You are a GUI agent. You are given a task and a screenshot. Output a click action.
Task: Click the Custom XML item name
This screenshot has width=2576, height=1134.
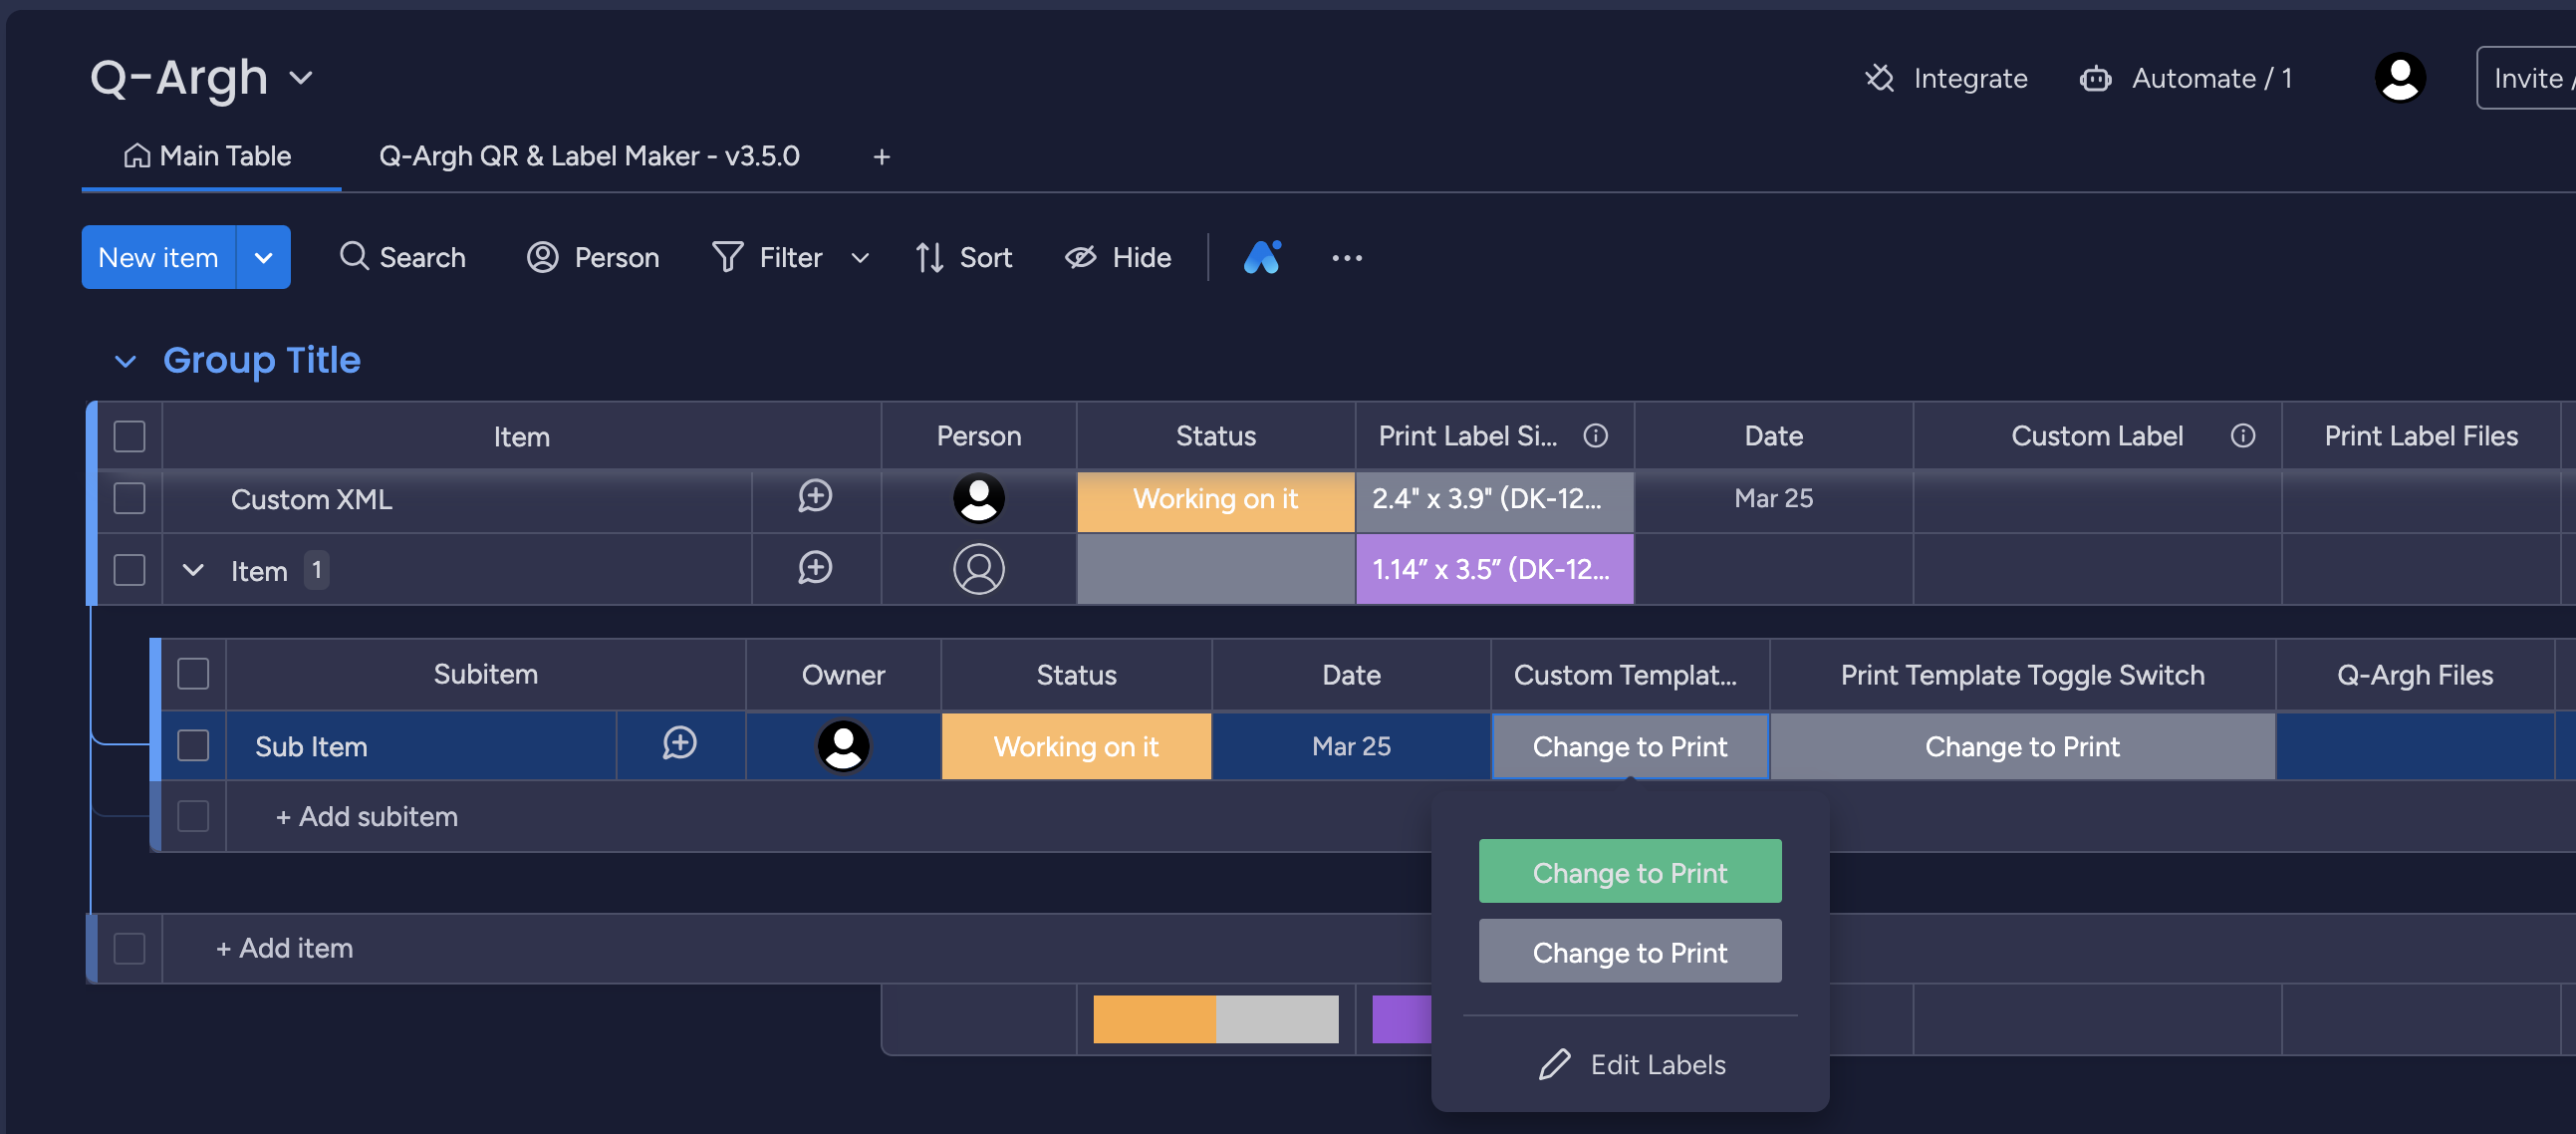pos(311,499)
